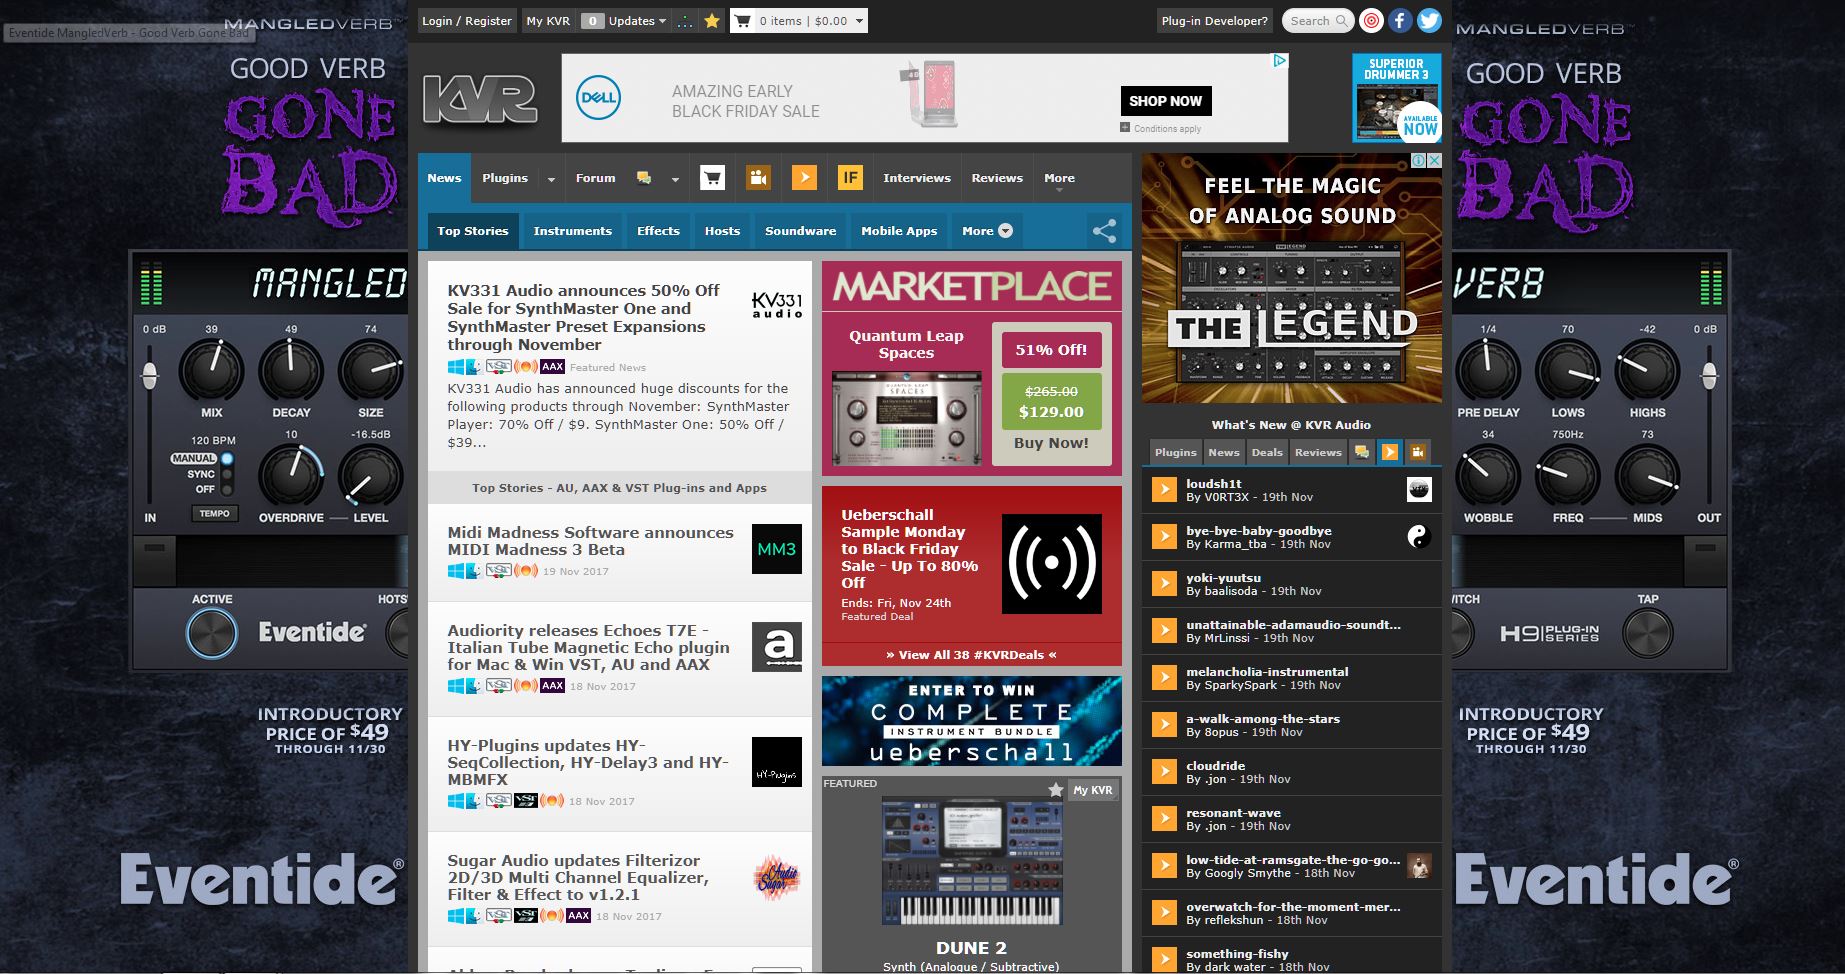Click the Search input field
The width and height of the screenshot is (1845, 974).
pyautogui.click(x=1310, y=21)
